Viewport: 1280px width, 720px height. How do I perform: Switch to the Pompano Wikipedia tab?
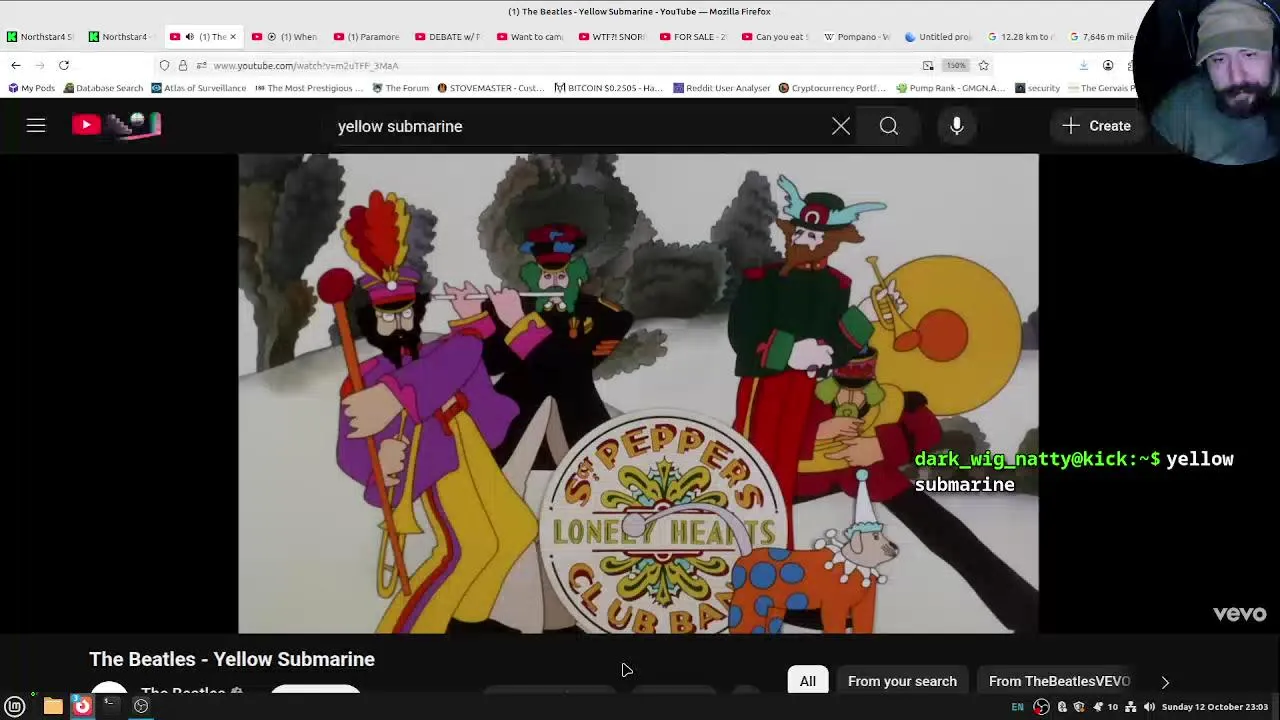[857, 37]
